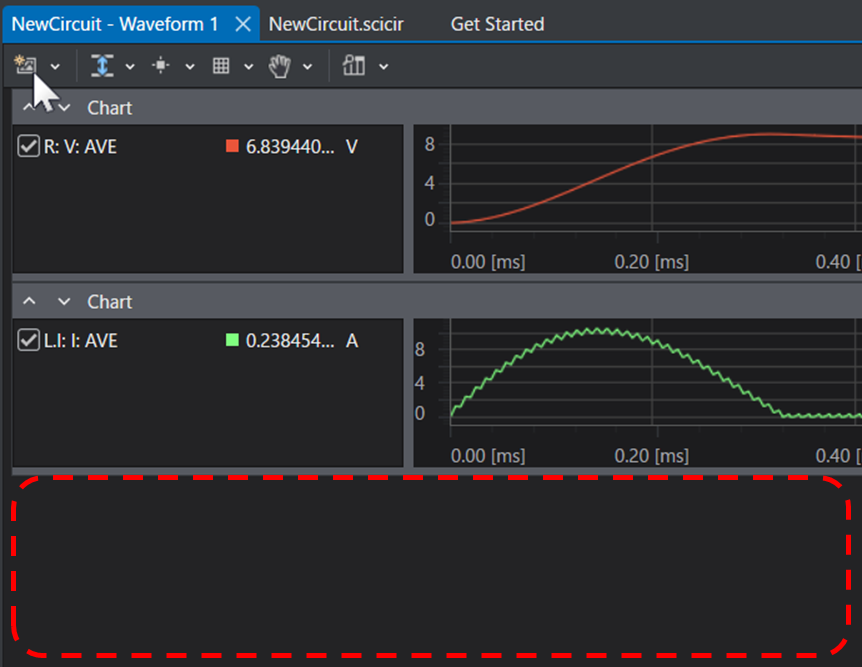
Task: Move the first Chart down with the arrow
Action: pos(64,107)
